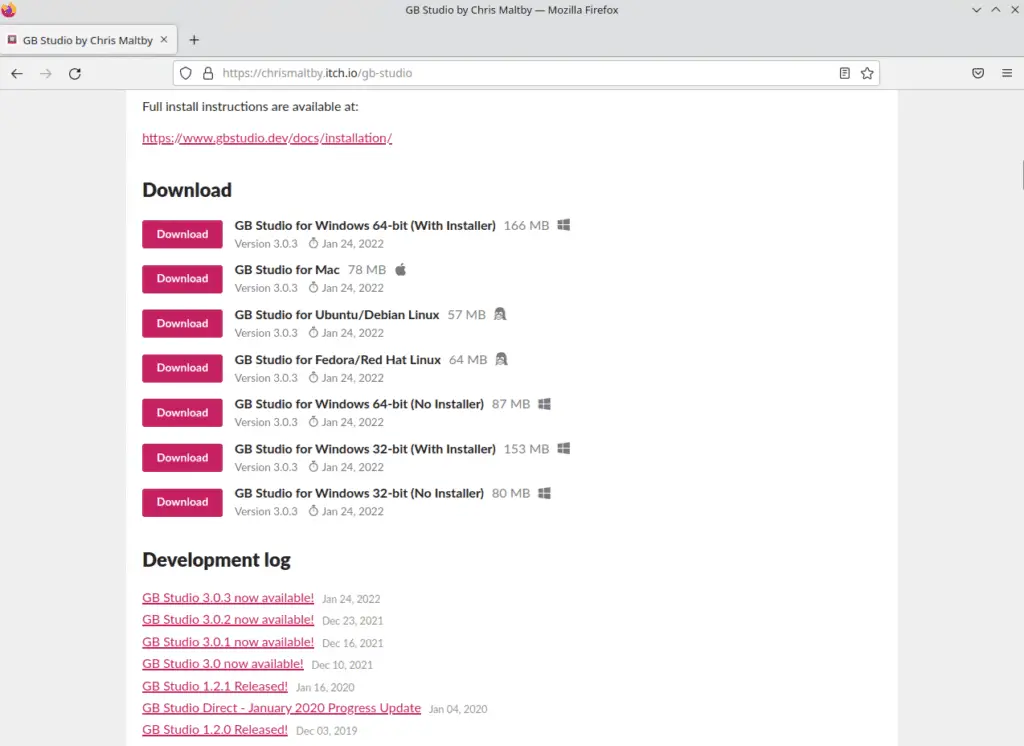Select the GB Studio by Chris Maltby tab
The width and height of the screenshot is (1024, 746).
click(x=88, y=40)
